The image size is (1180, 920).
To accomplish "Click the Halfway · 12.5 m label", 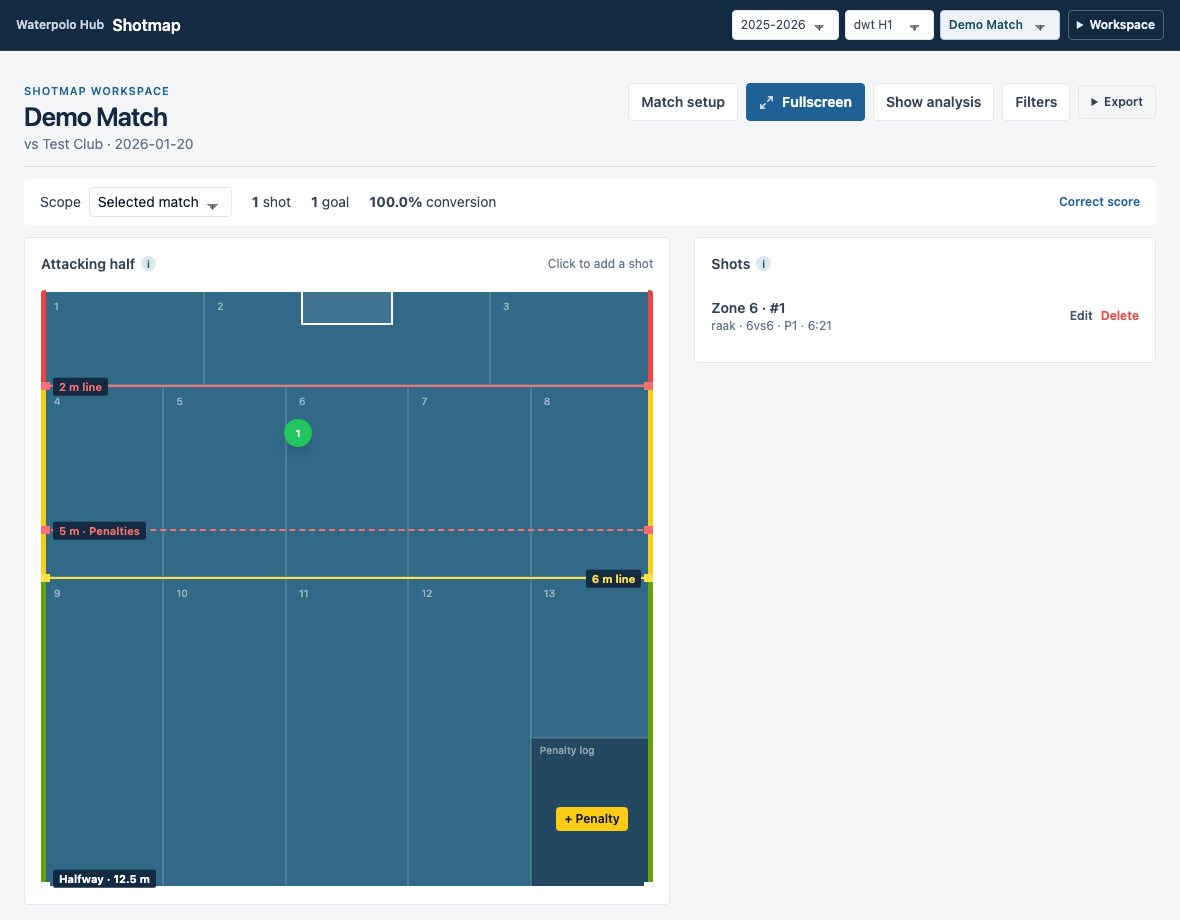I will pos(105,879).
